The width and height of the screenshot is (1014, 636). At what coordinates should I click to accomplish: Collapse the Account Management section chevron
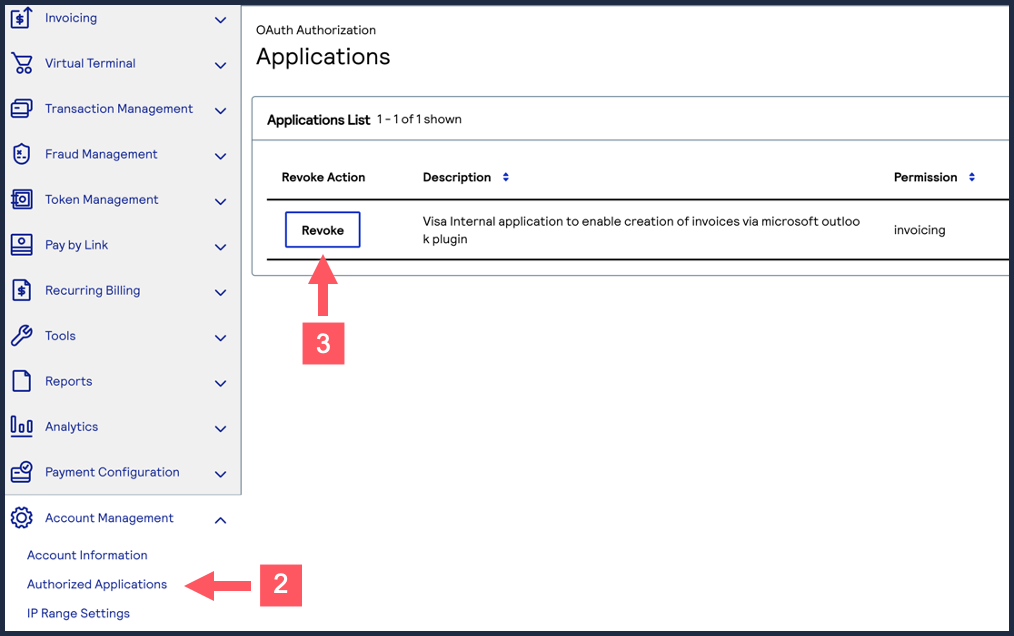click(x=220, y=519)
